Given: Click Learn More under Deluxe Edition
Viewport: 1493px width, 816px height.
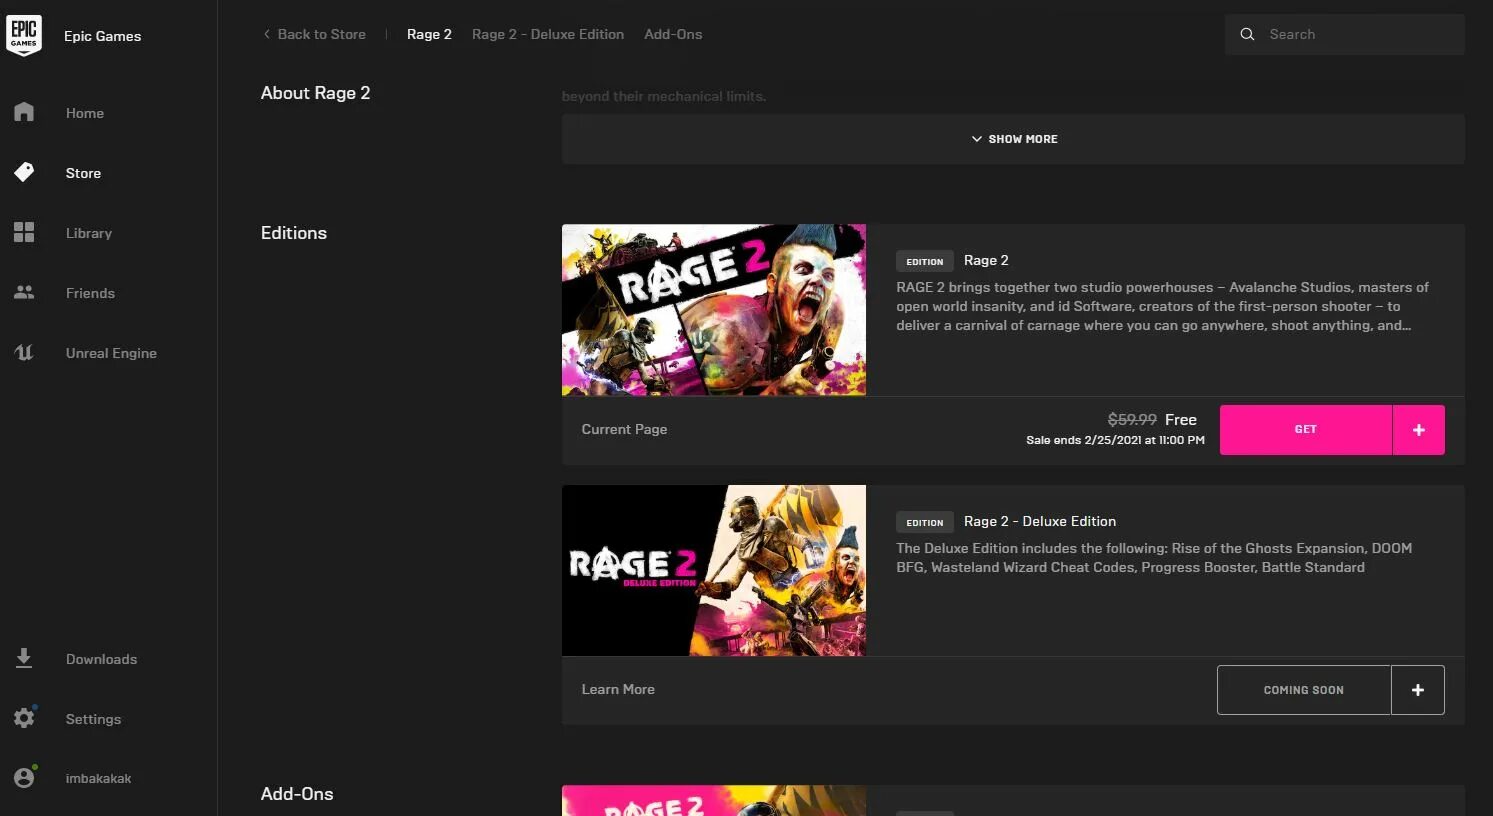Looking at the screenshot, I should [618, 689].
